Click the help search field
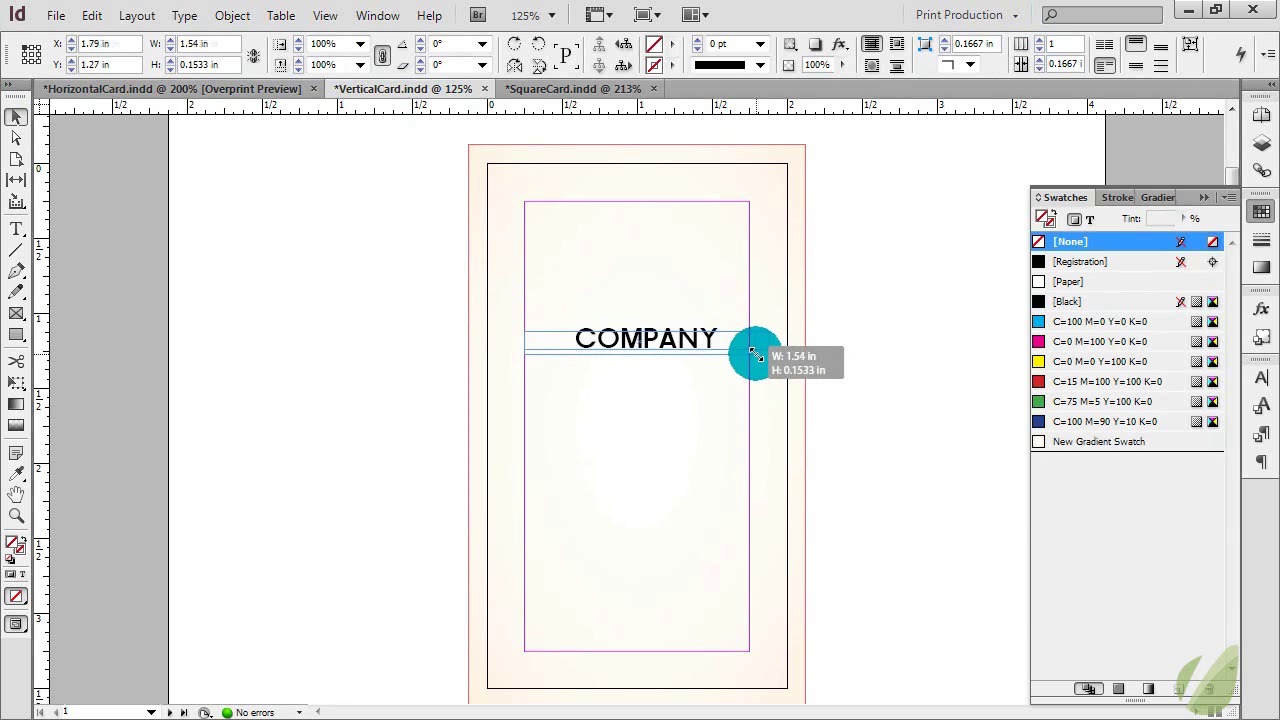The image size is (1280, 720). (1102, 15)
